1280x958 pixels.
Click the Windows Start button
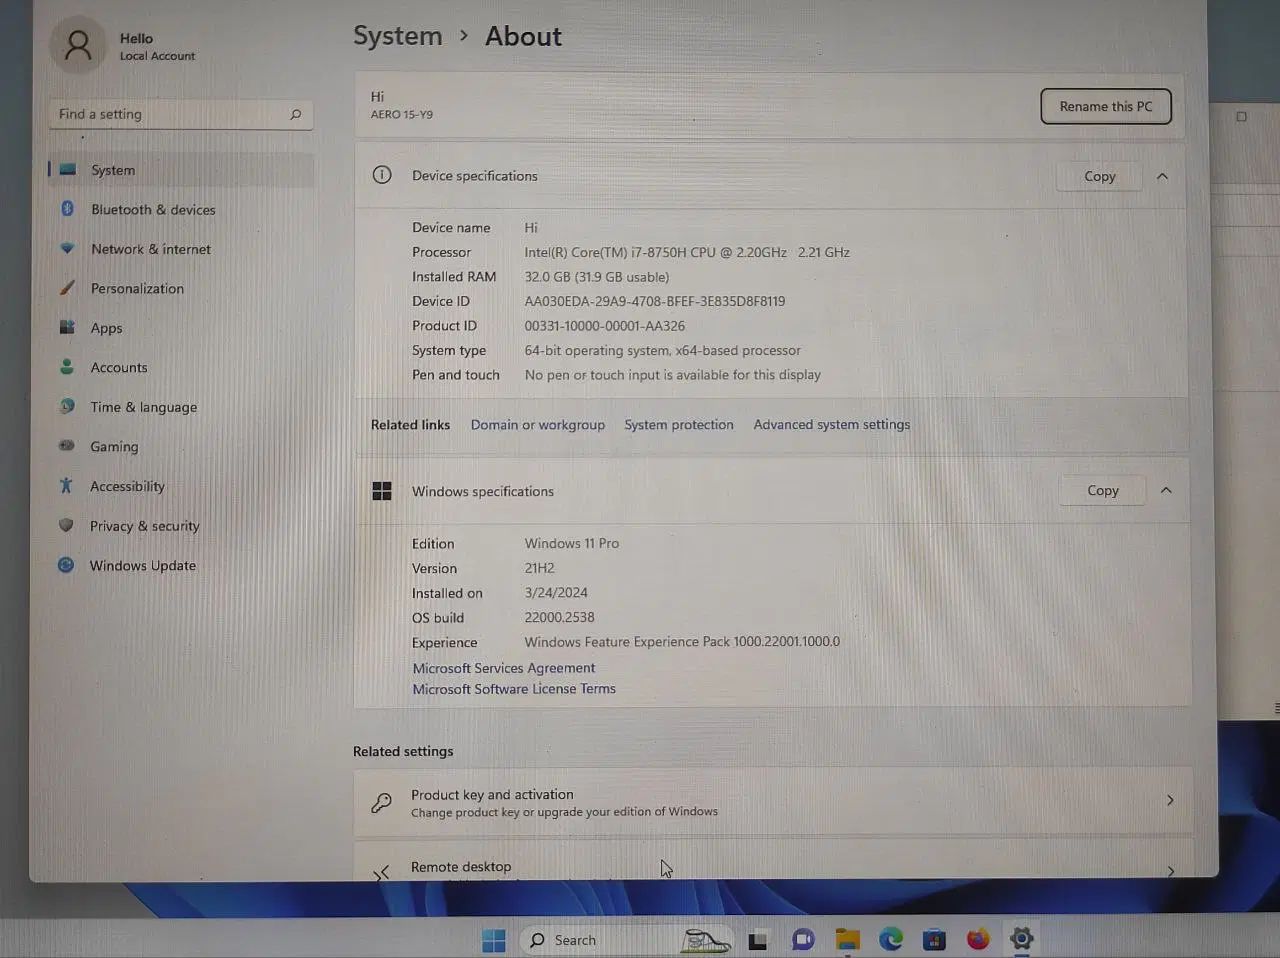tap(494, 940)
